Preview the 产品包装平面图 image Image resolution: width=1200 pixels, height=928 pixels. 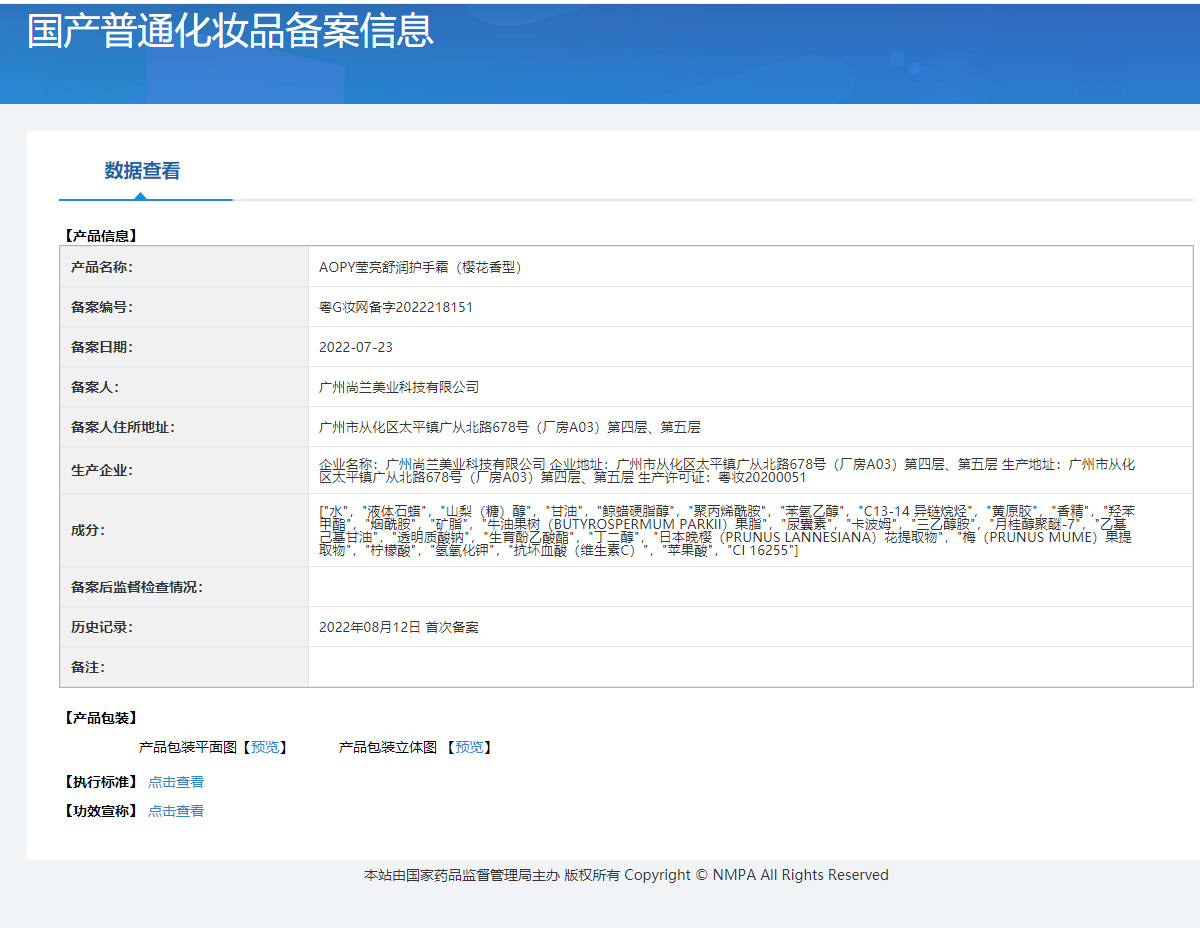(x=265, y=747)
